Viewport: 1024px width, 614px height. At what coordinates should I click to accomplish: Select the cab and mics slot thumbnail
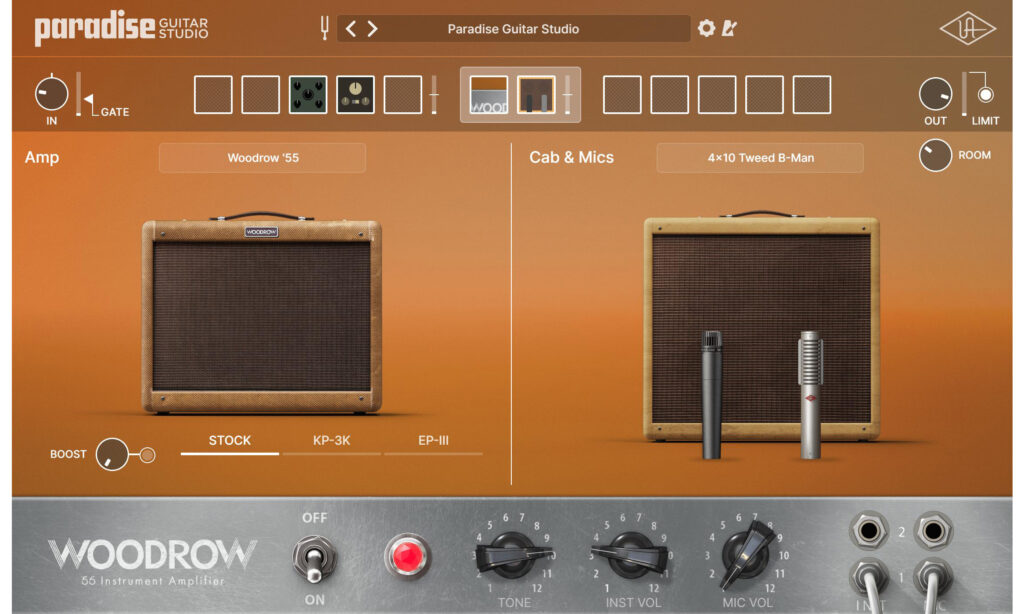click(x=536, y=95)
